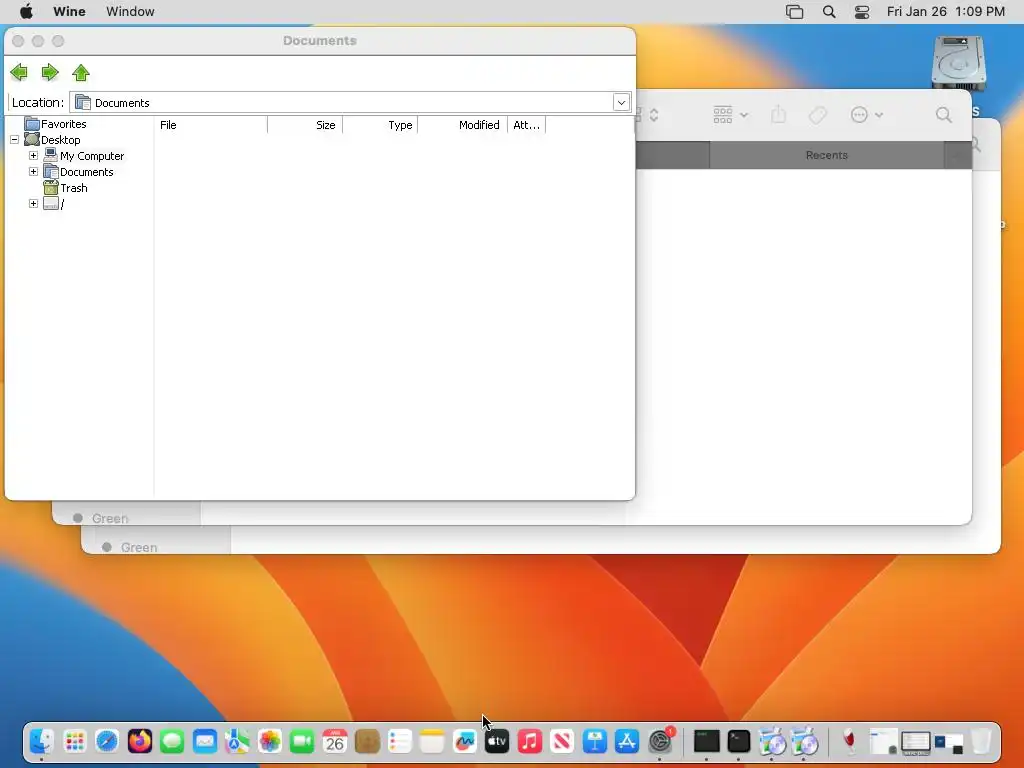Go back with the green left arrow
Viewport: 1024px width, 768px height.
[19, 72]
